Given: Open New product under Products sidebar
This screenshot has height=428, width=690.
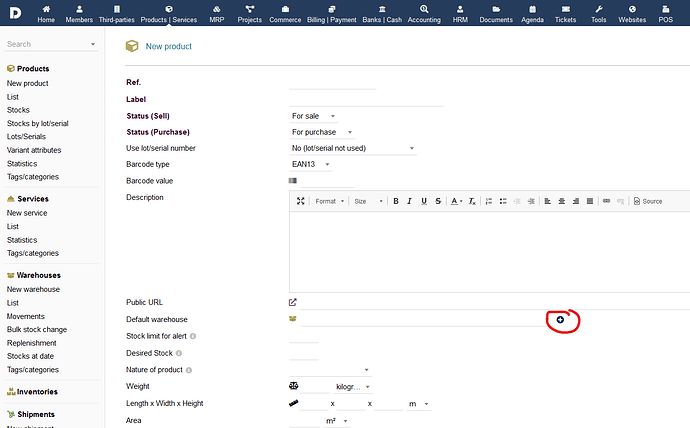Looking at the screenshot, I should [x=27, y=83].
